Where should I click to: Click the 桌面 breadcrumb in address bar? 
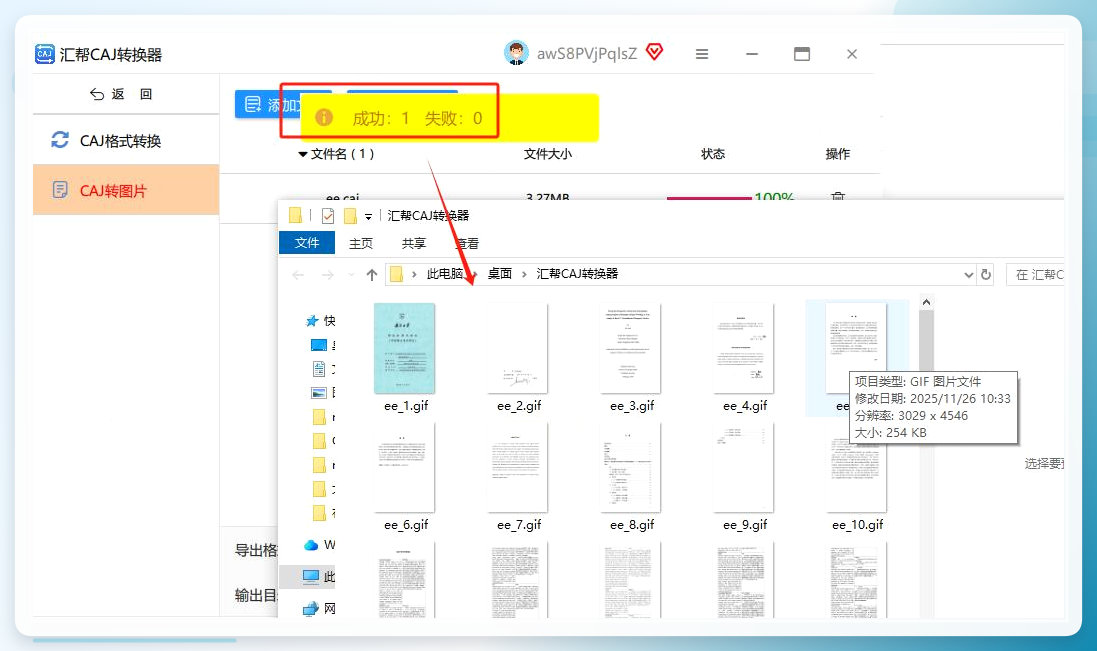(500, 274)
